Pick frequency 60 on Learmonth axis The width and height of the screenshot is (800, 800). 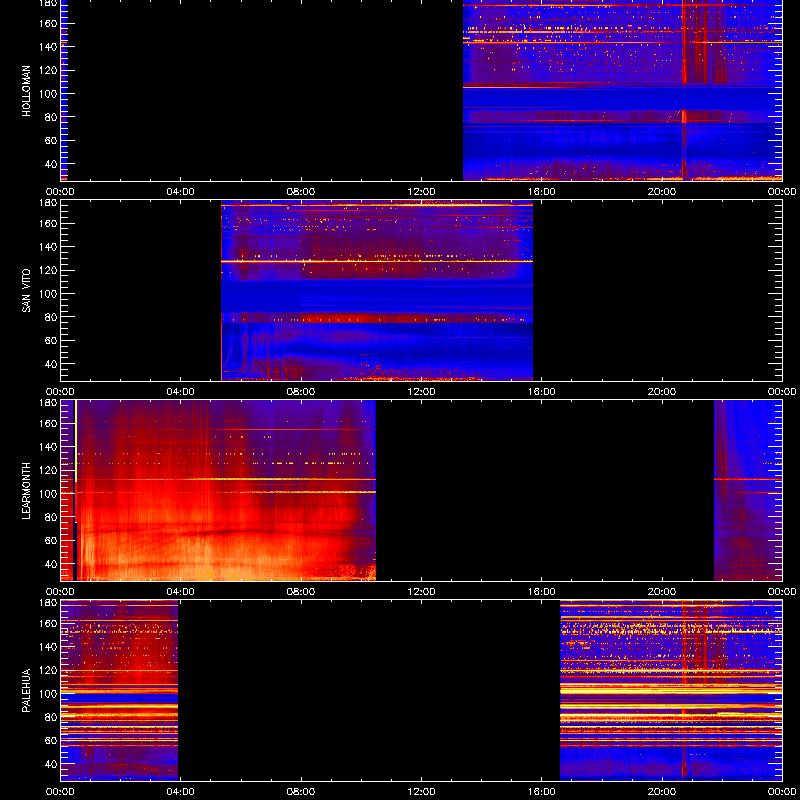click(x=52, y=540)
